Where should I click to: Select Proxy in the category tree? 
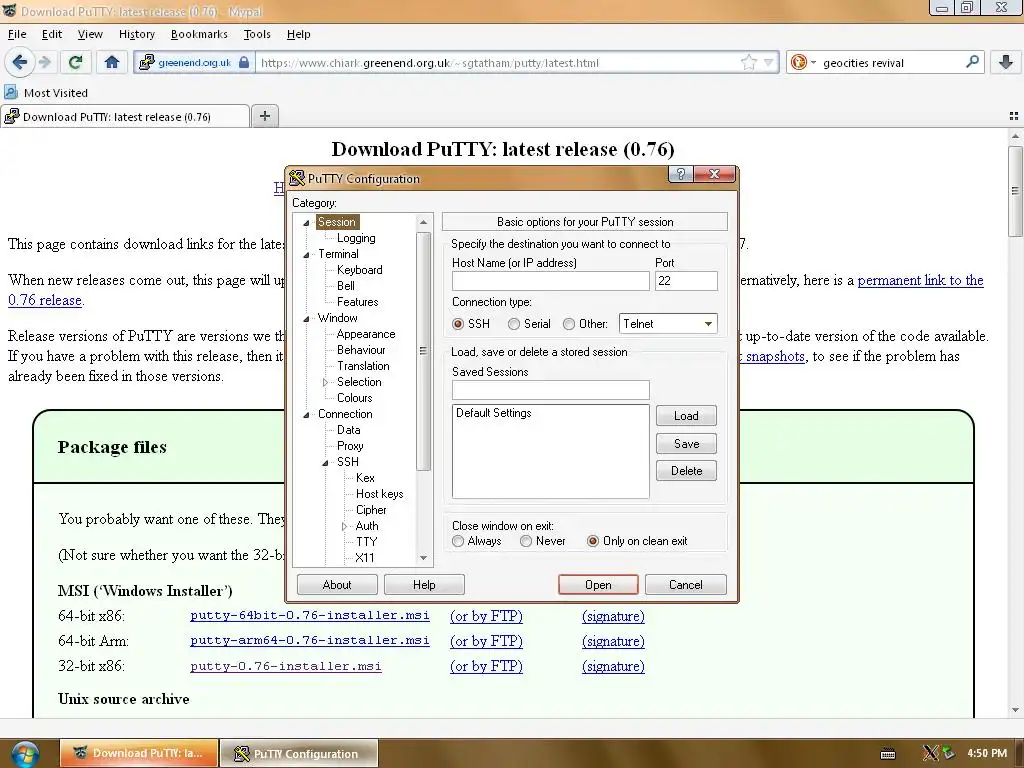pyautogui.click(x=350, y=446)
